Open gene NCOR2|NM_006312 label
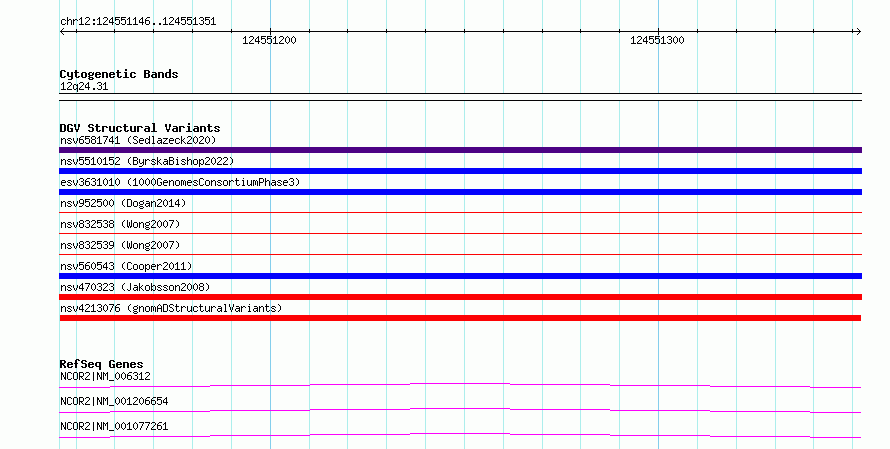Viewport: 890px width, 449px height. pyautogui.click(x=105, y=376)
